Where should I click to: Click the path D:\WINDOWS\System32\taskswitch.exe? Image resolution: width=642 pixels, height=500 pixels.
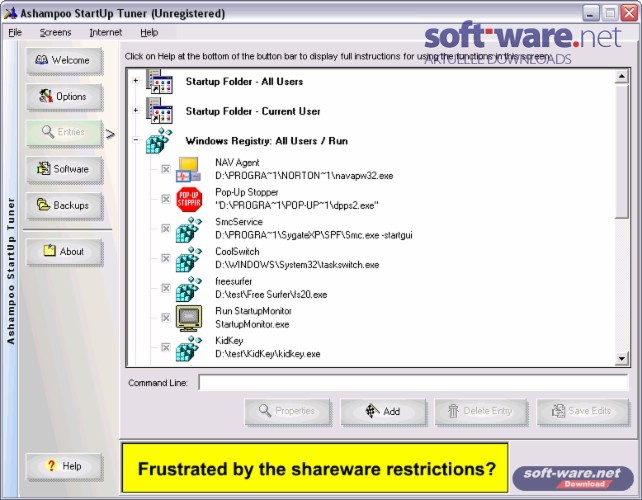tap(297, 265)
